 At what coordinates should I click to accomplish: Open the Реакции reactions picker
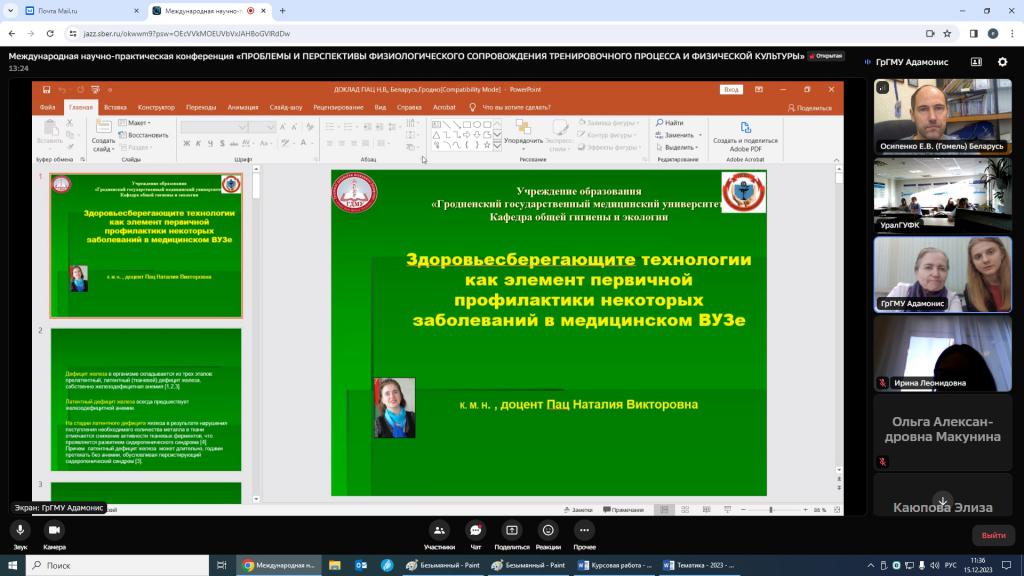[548, 530]
